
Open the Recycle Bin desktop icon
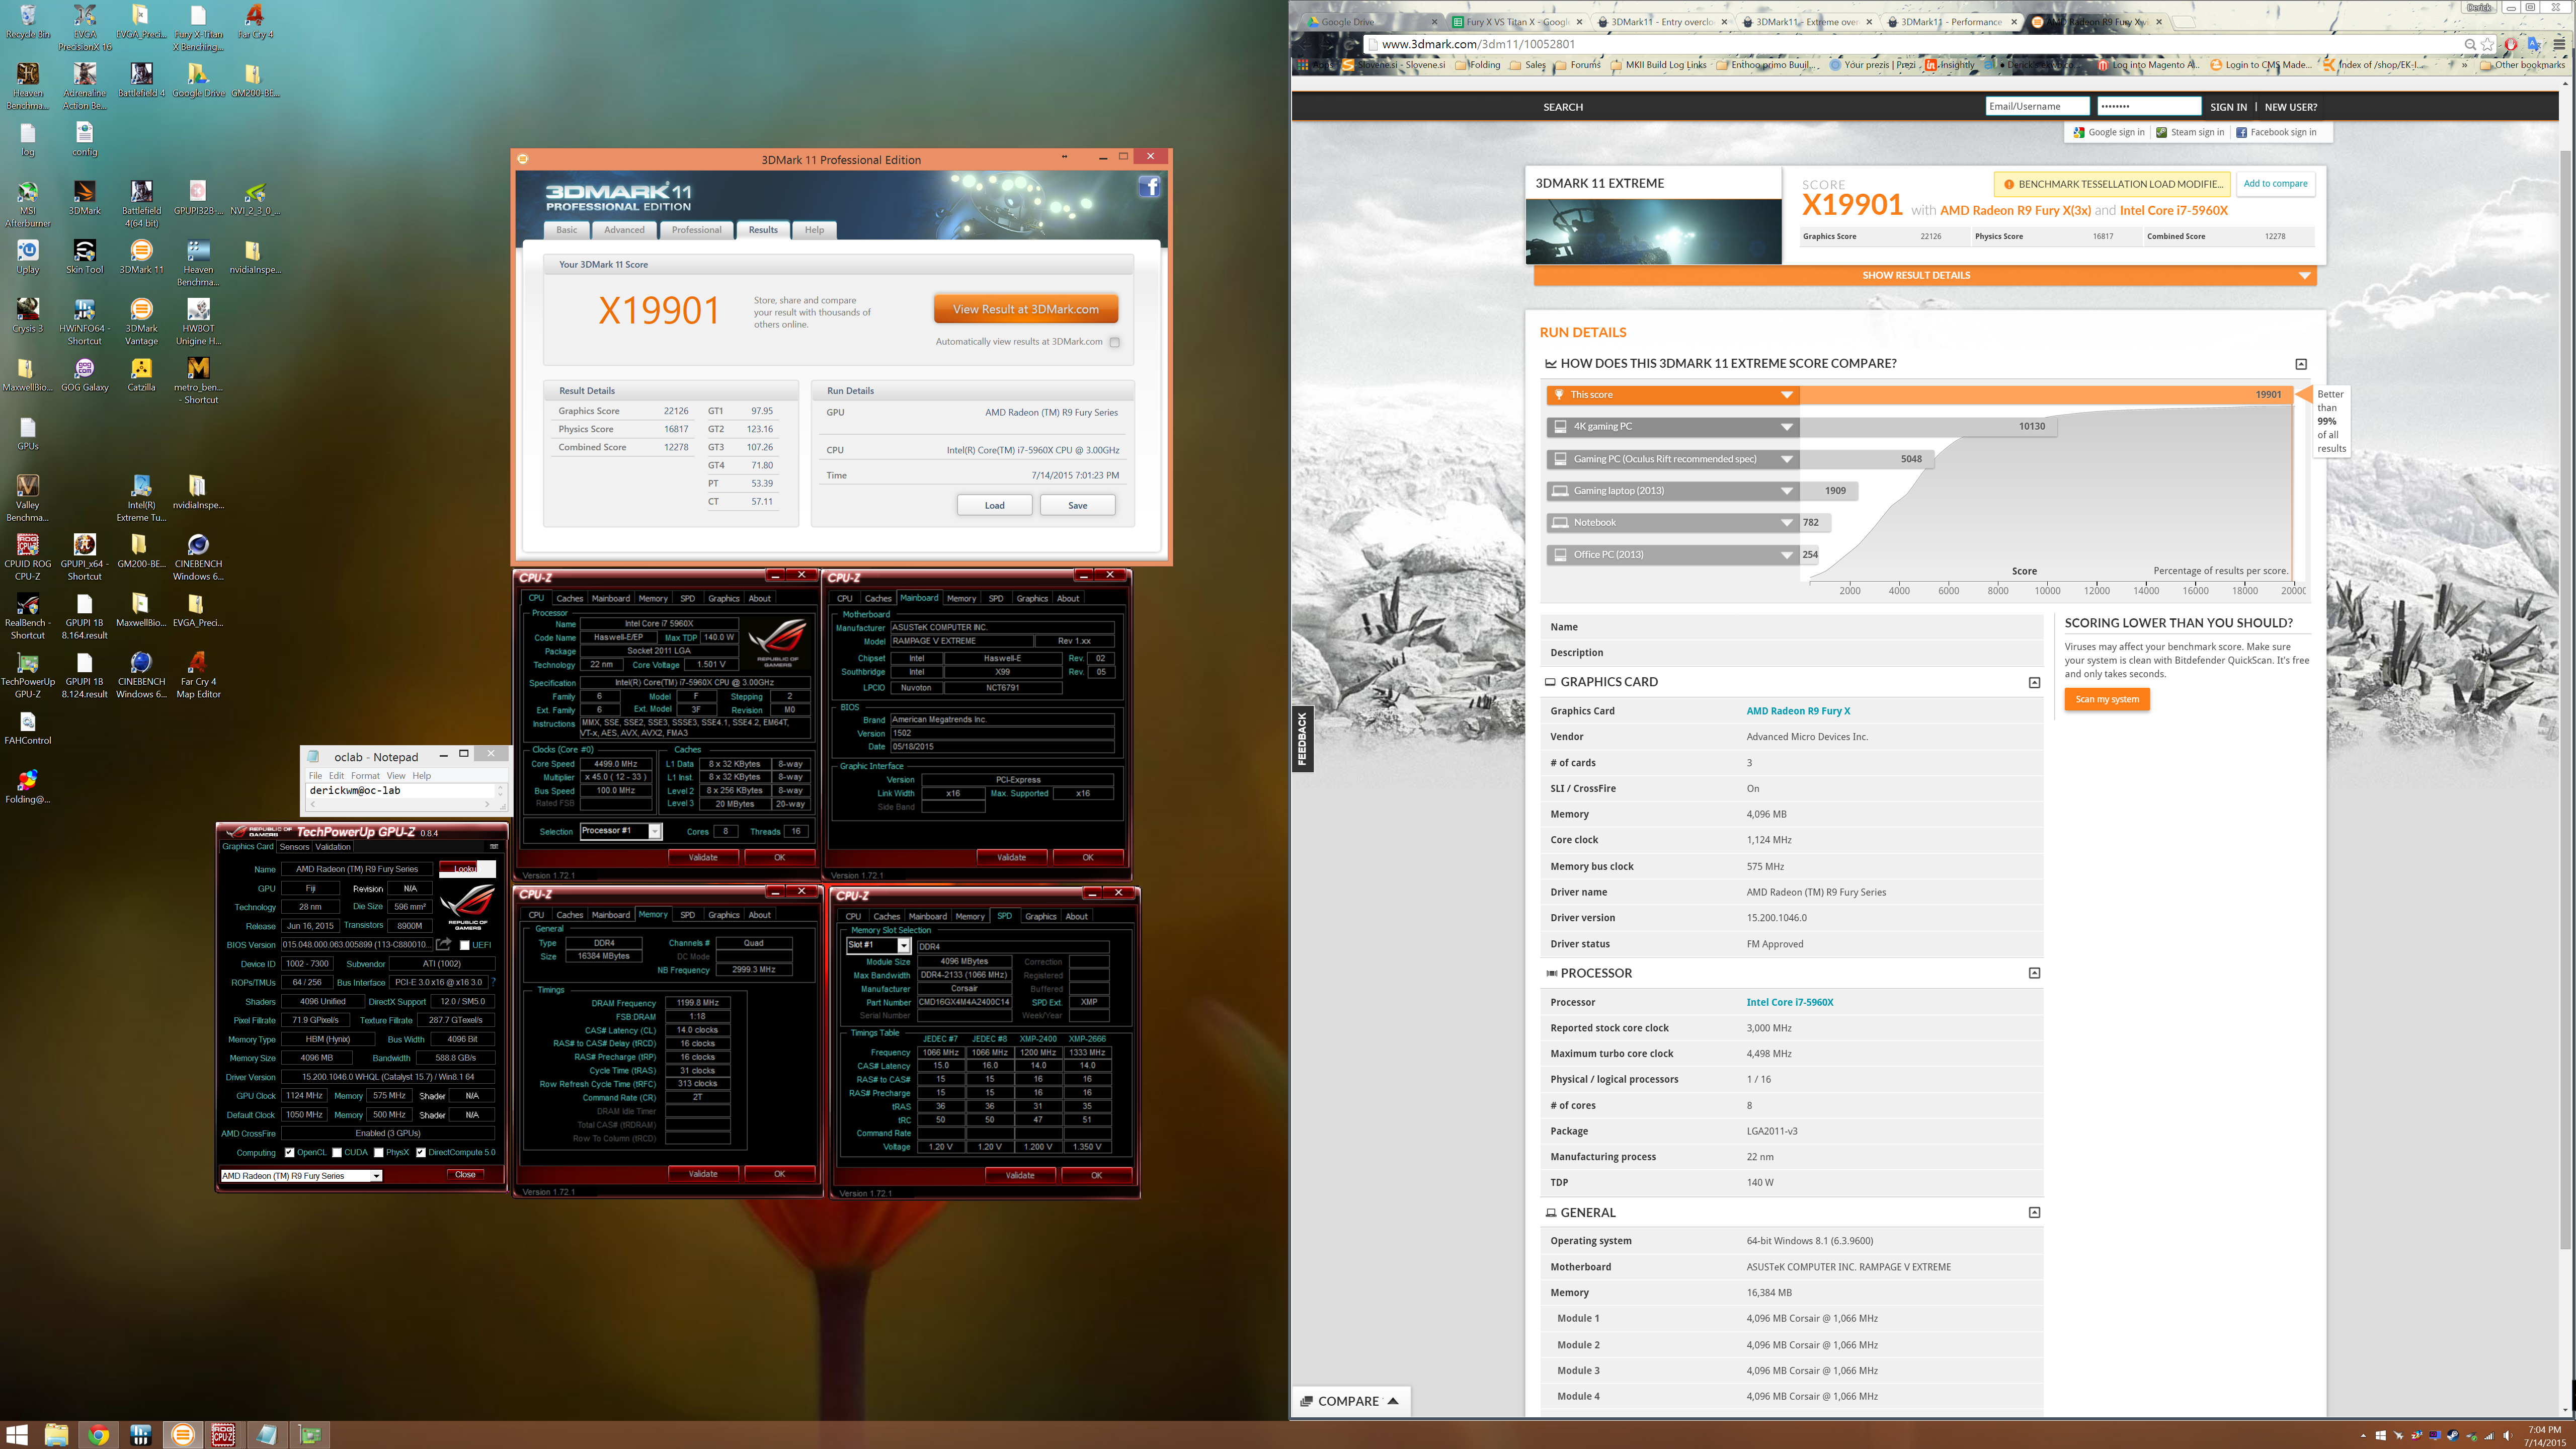[28, 21]
